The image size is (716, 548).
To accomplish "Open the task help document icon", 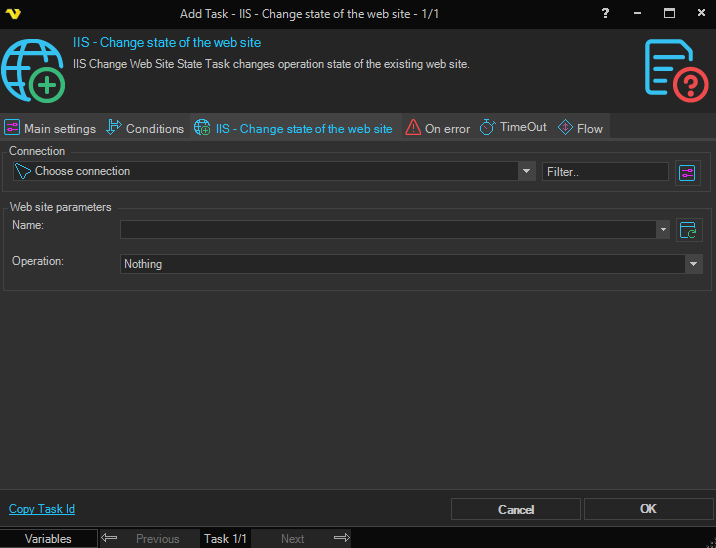I will pos(676,70).
